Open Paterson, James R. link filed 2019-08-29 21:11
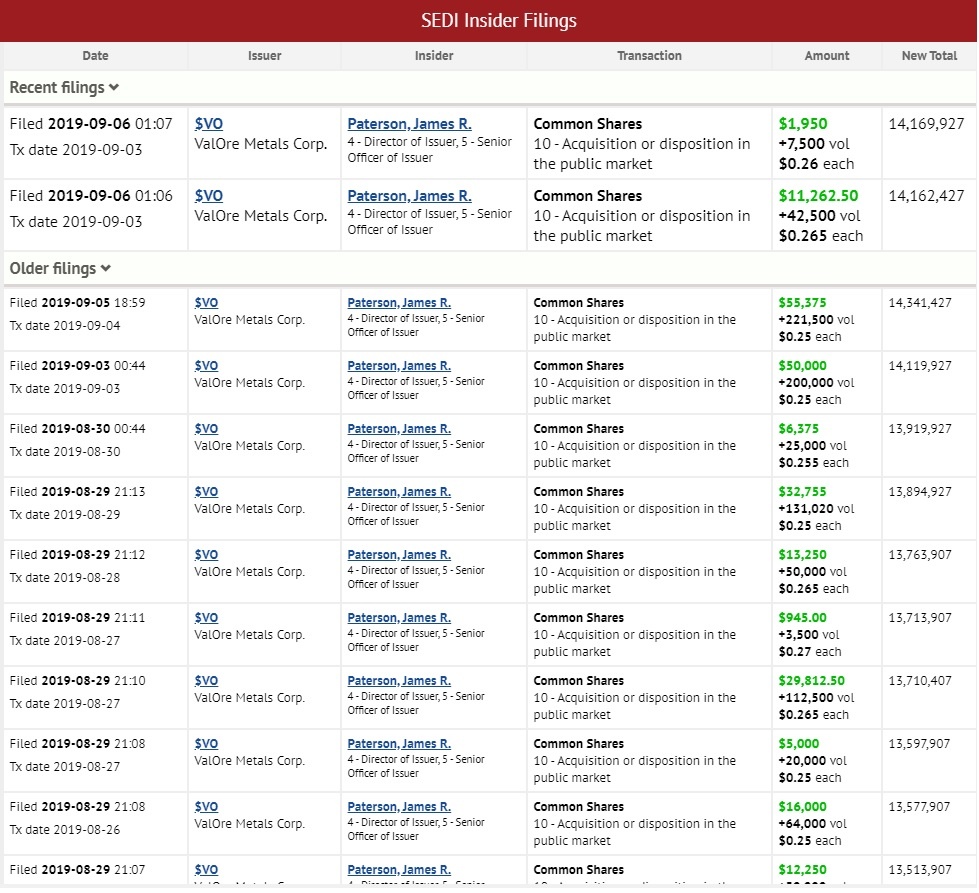 [399, 618]
